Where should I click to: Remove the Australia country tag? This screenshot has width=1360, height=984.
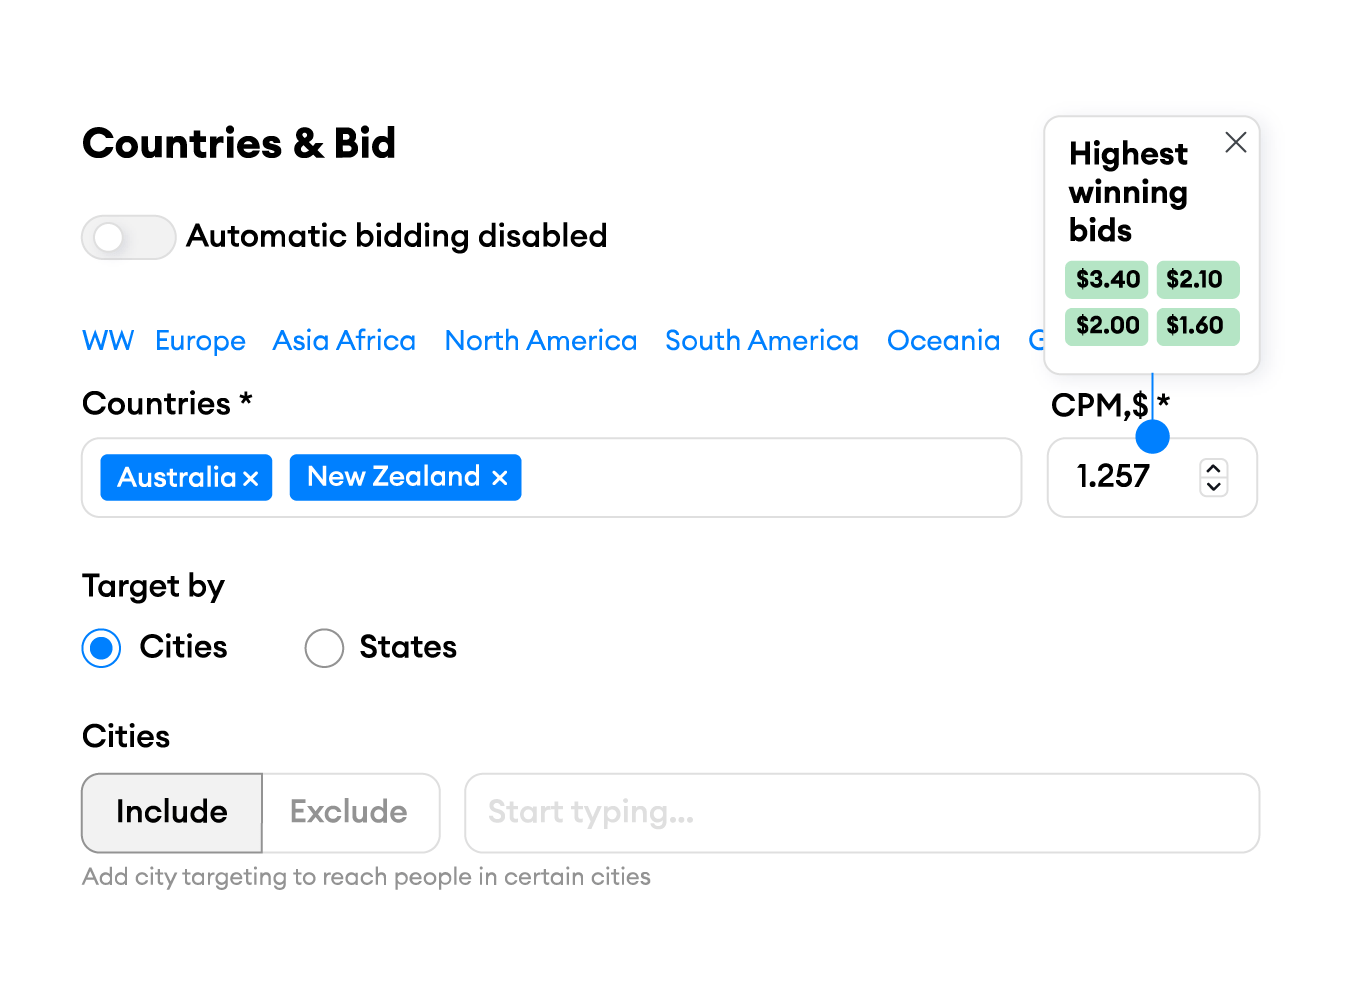click(251, 479)
